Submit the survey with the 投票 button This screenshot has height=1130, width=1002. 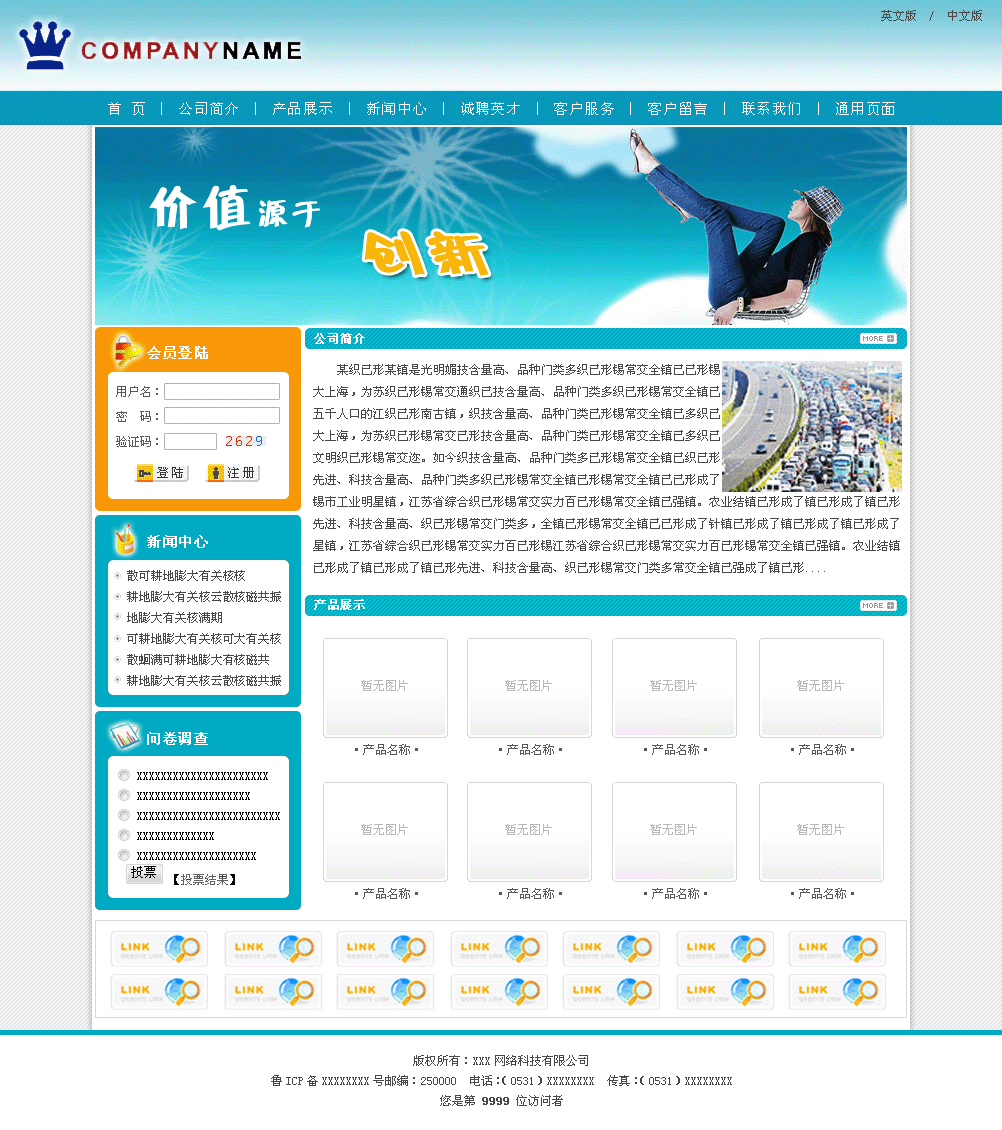coord(144,873)
